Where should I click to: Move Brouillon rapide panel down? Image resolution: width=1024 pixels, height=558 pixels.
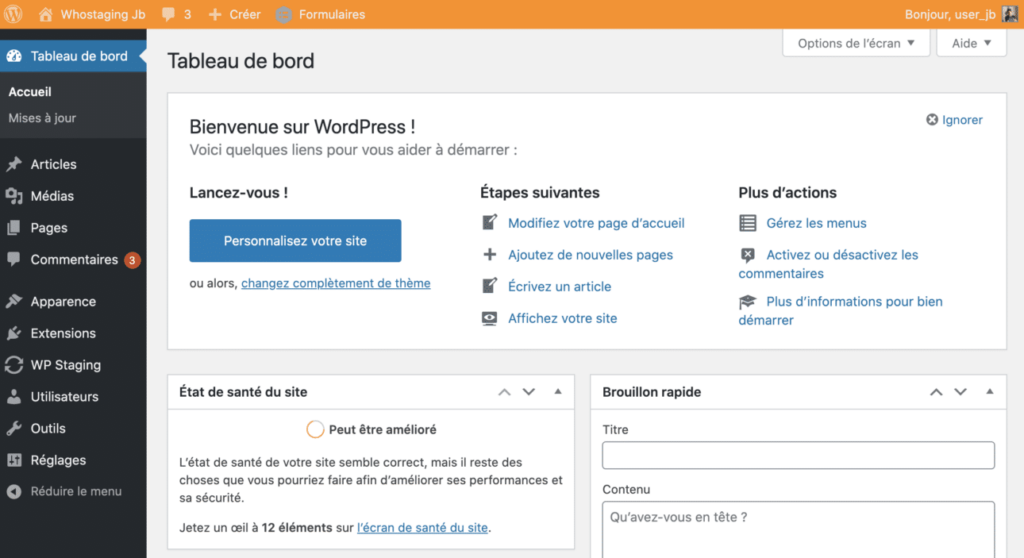pos(961,392)
